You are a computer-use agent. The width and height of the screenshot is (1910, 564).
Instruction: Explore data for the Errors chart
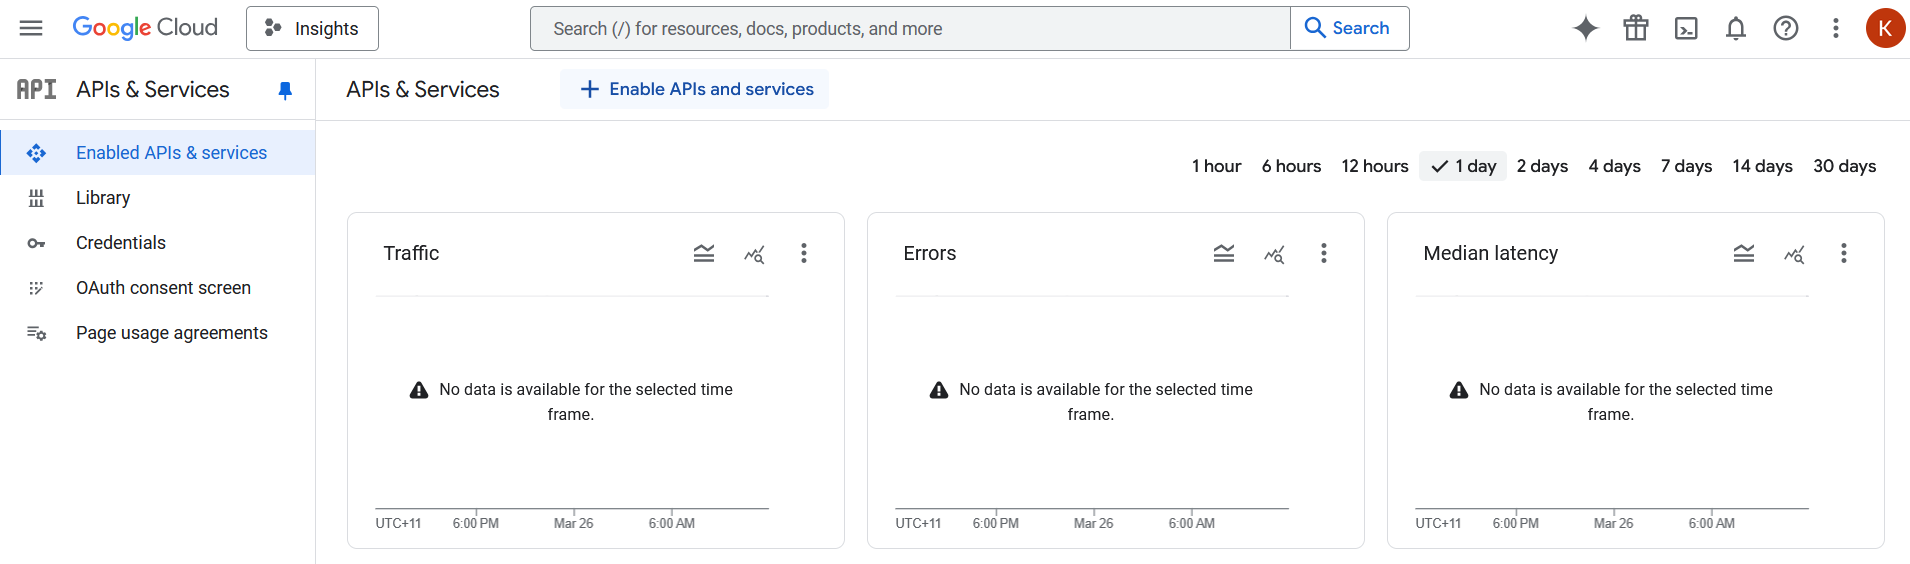click(1274, 254)
